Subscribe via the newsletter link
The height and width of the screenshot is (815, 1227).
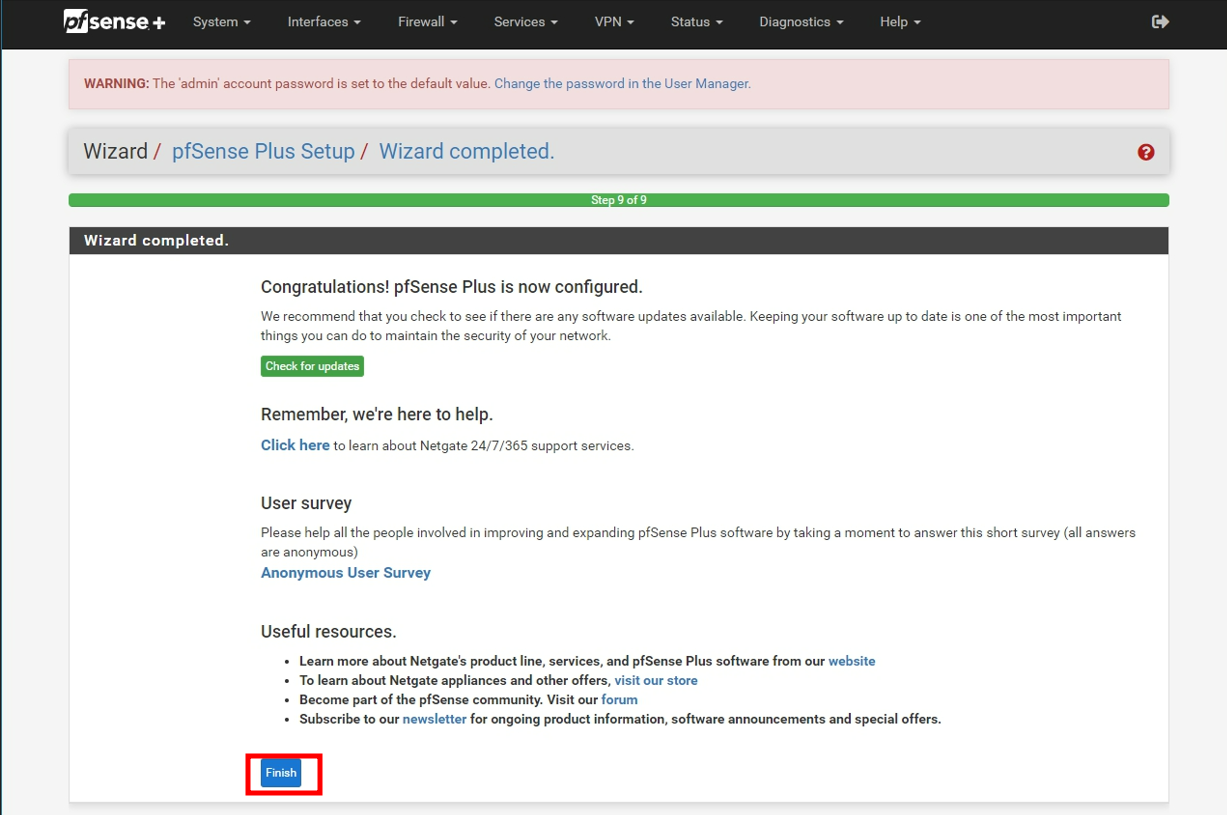coord(434,719)
